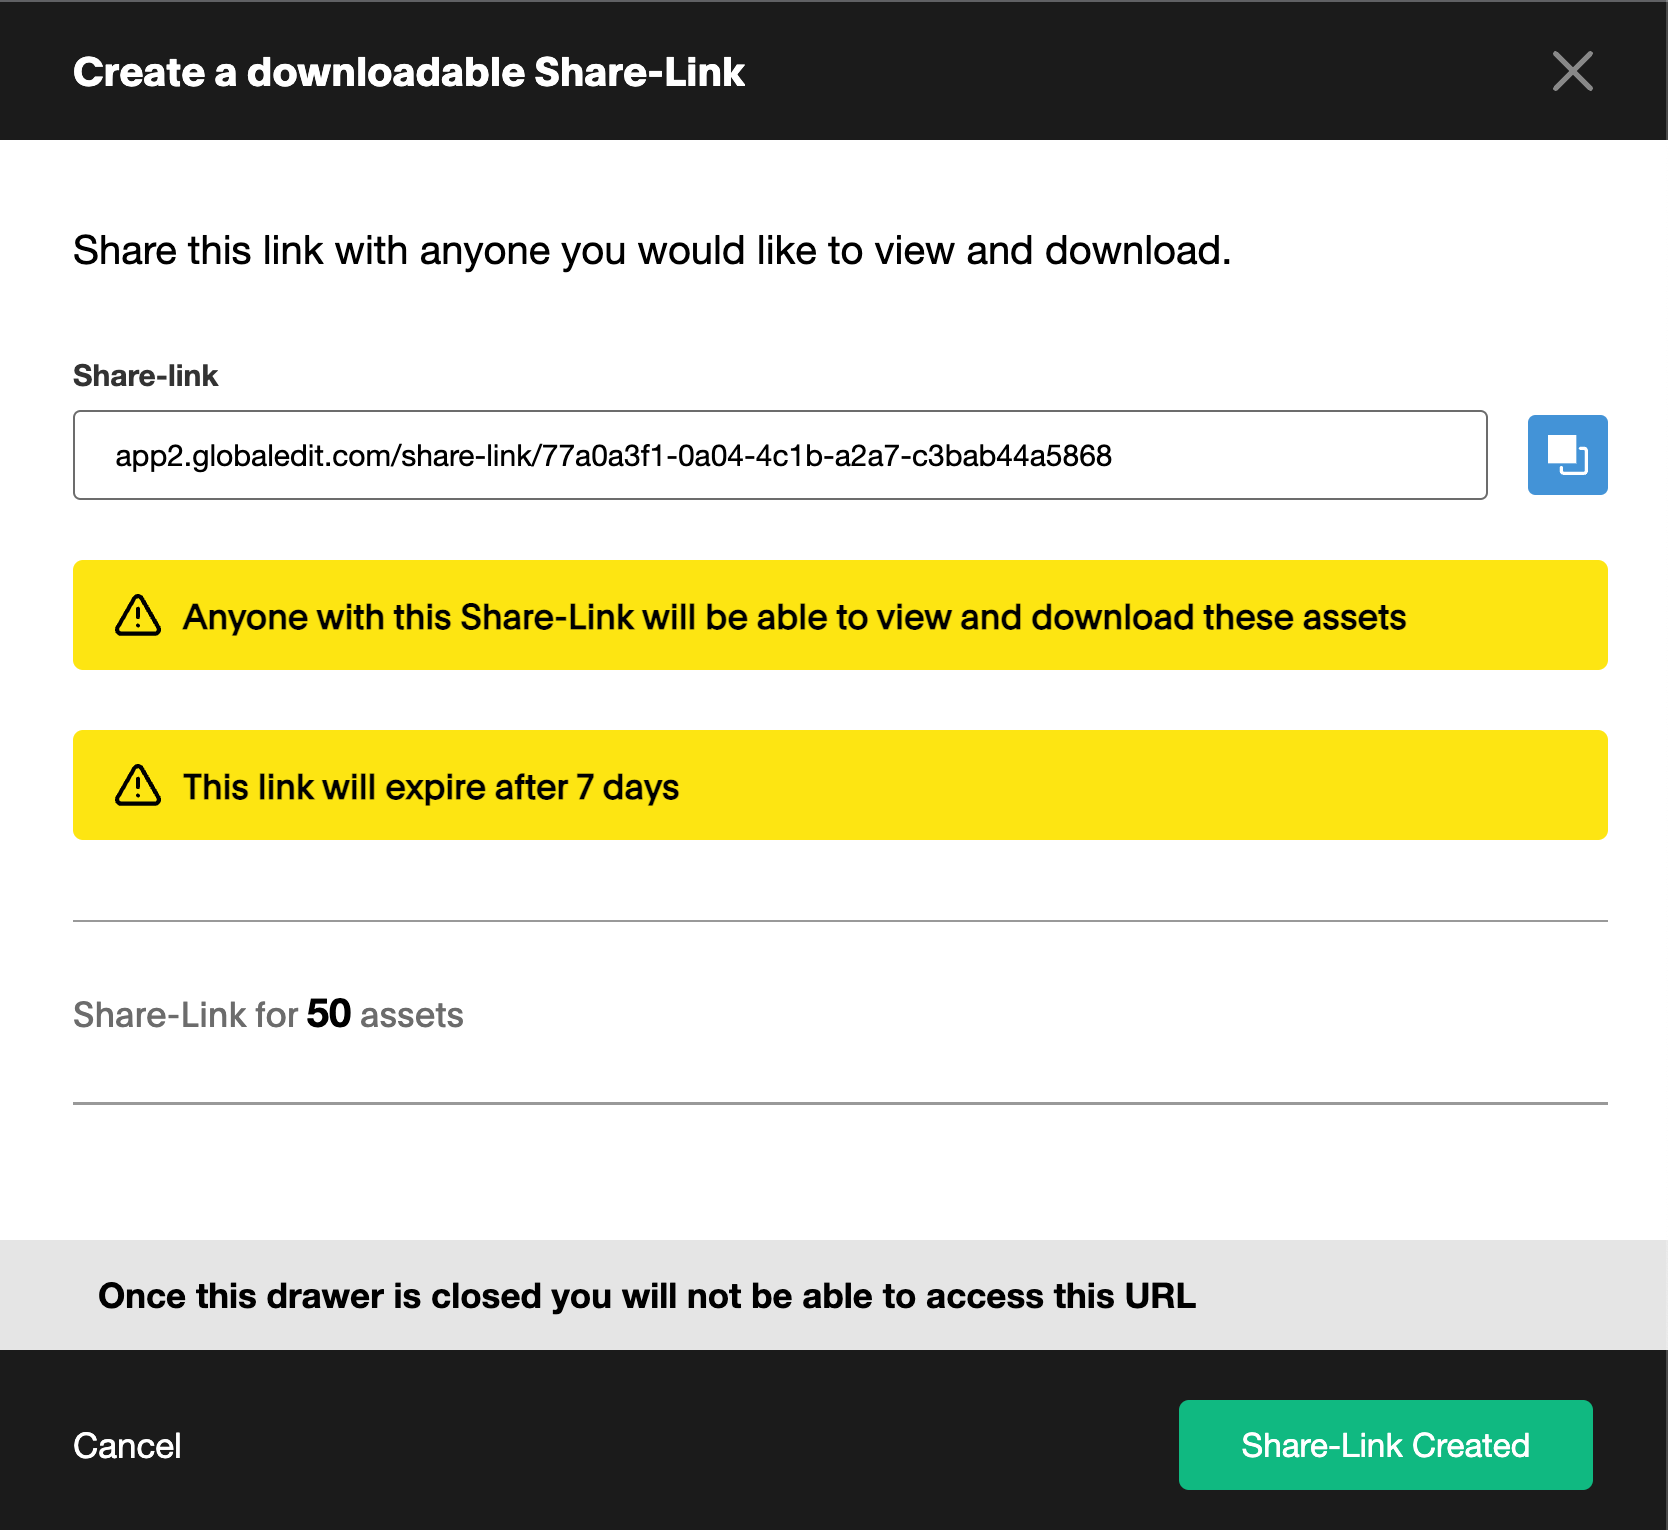Click the green Share-Link Created button
This screenshot has width=1668, height=1530.
(x=1385, y=1445)
